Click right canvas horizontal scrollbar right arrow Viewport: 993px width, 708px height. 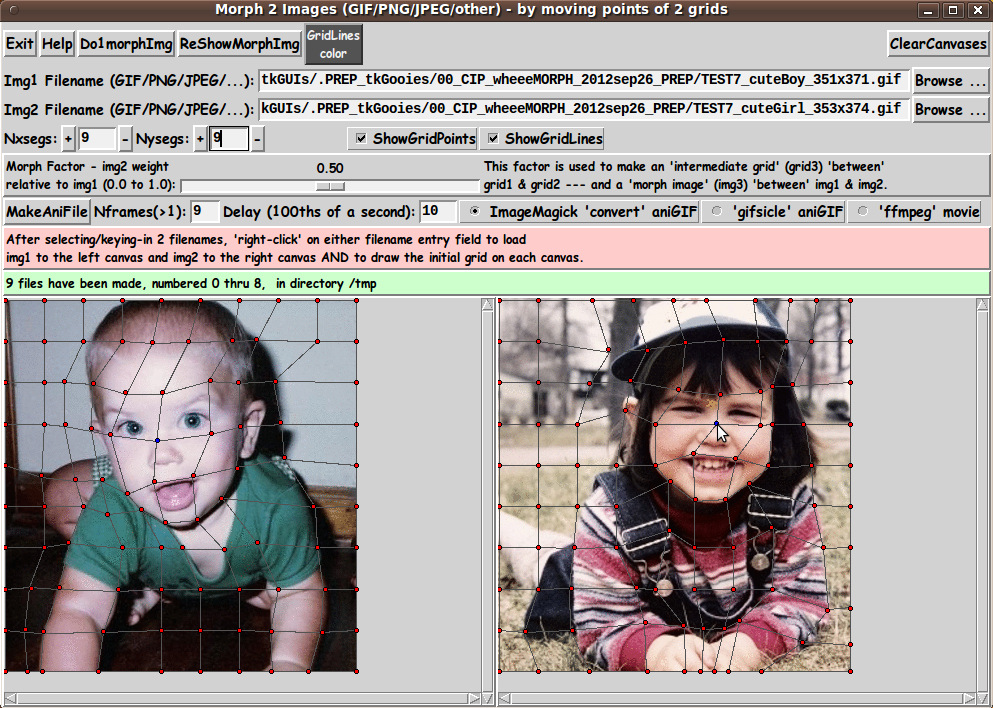970,699
